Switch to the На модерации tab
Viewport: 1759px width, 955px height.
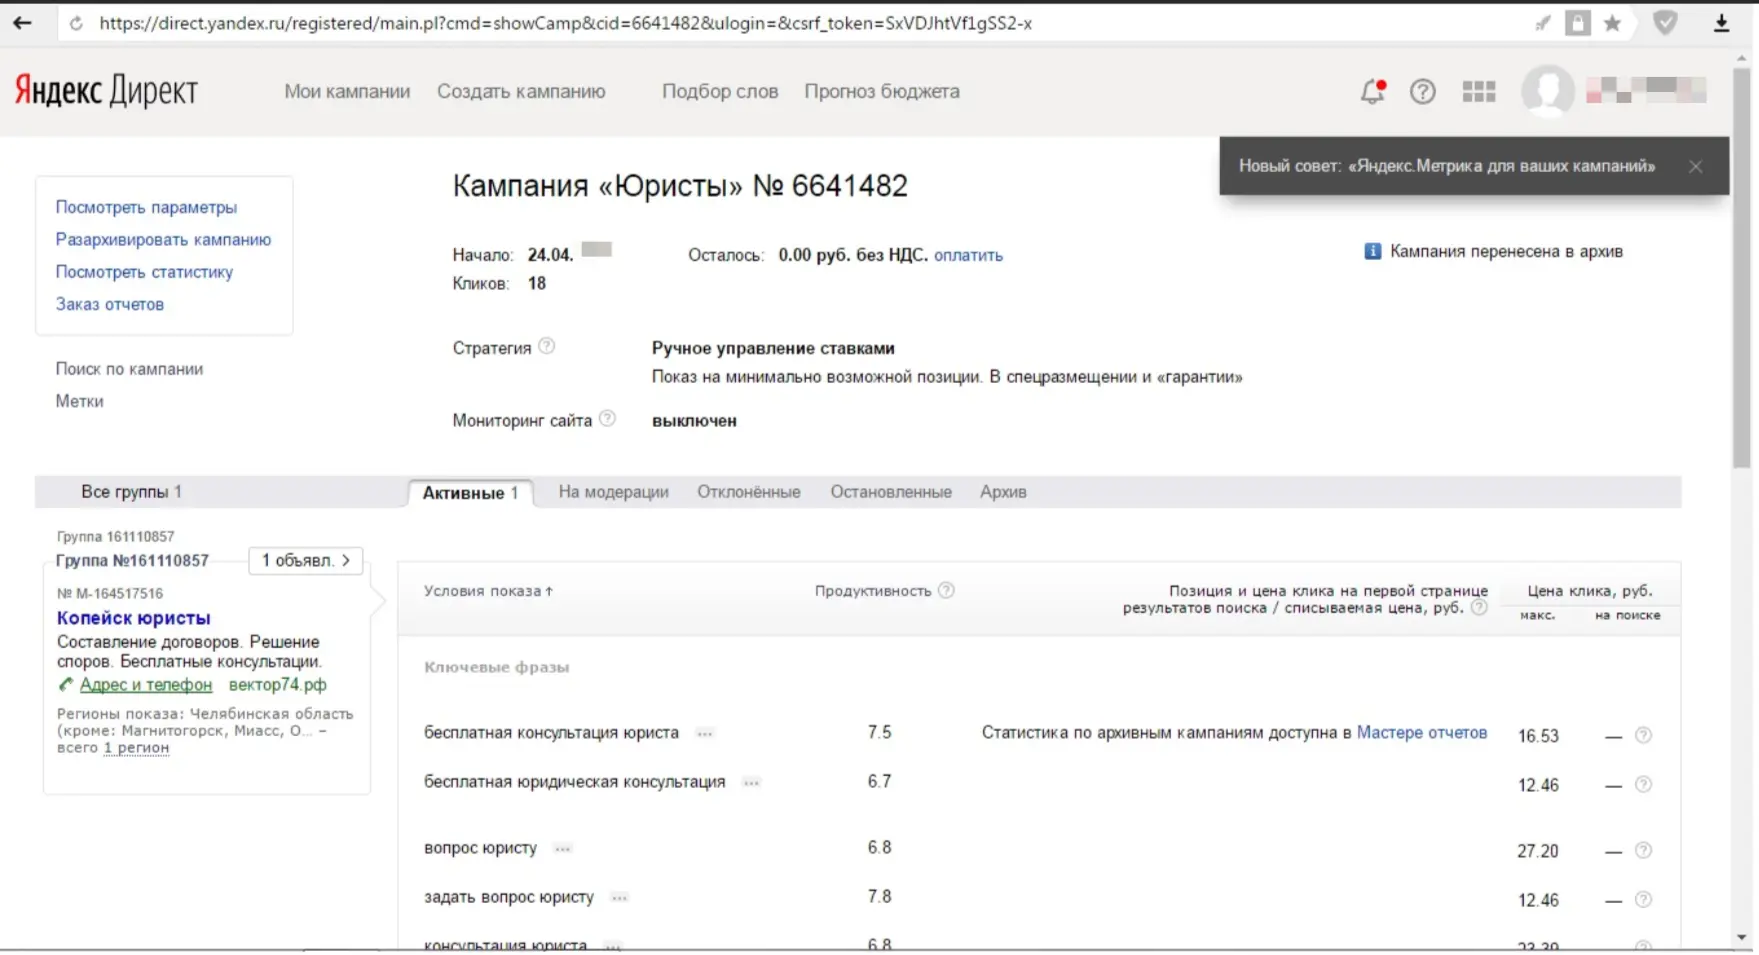(x=613, y=492)
